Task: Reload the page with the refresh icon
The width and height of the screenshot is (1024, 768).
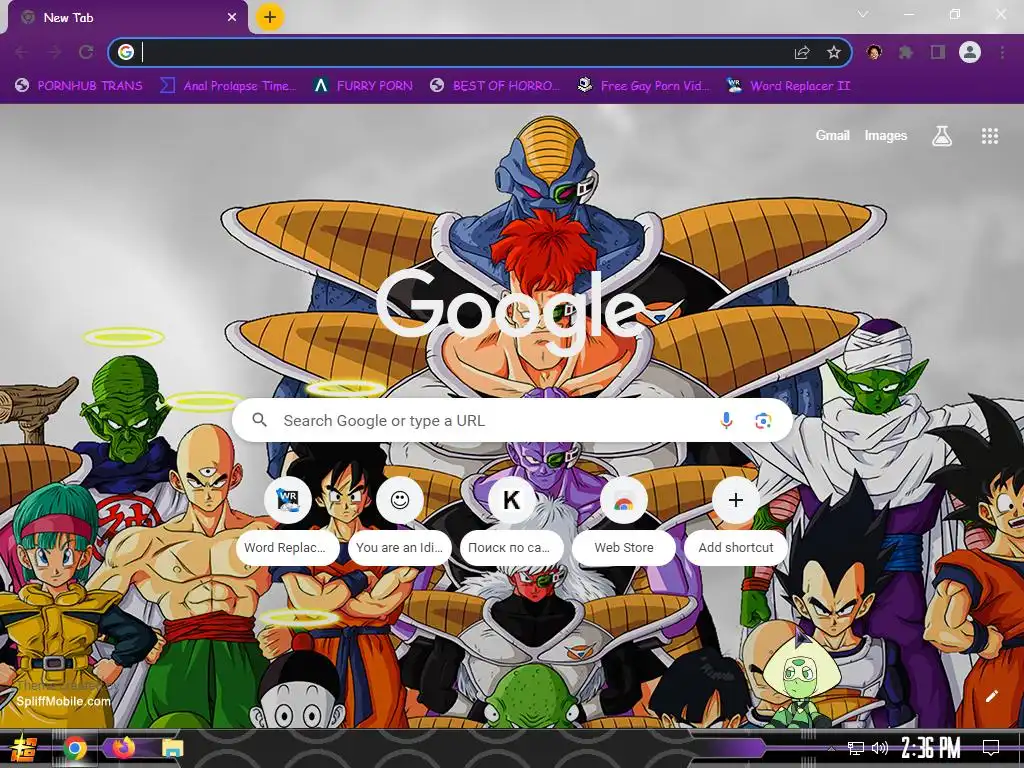Action: (x=86, y=52)
